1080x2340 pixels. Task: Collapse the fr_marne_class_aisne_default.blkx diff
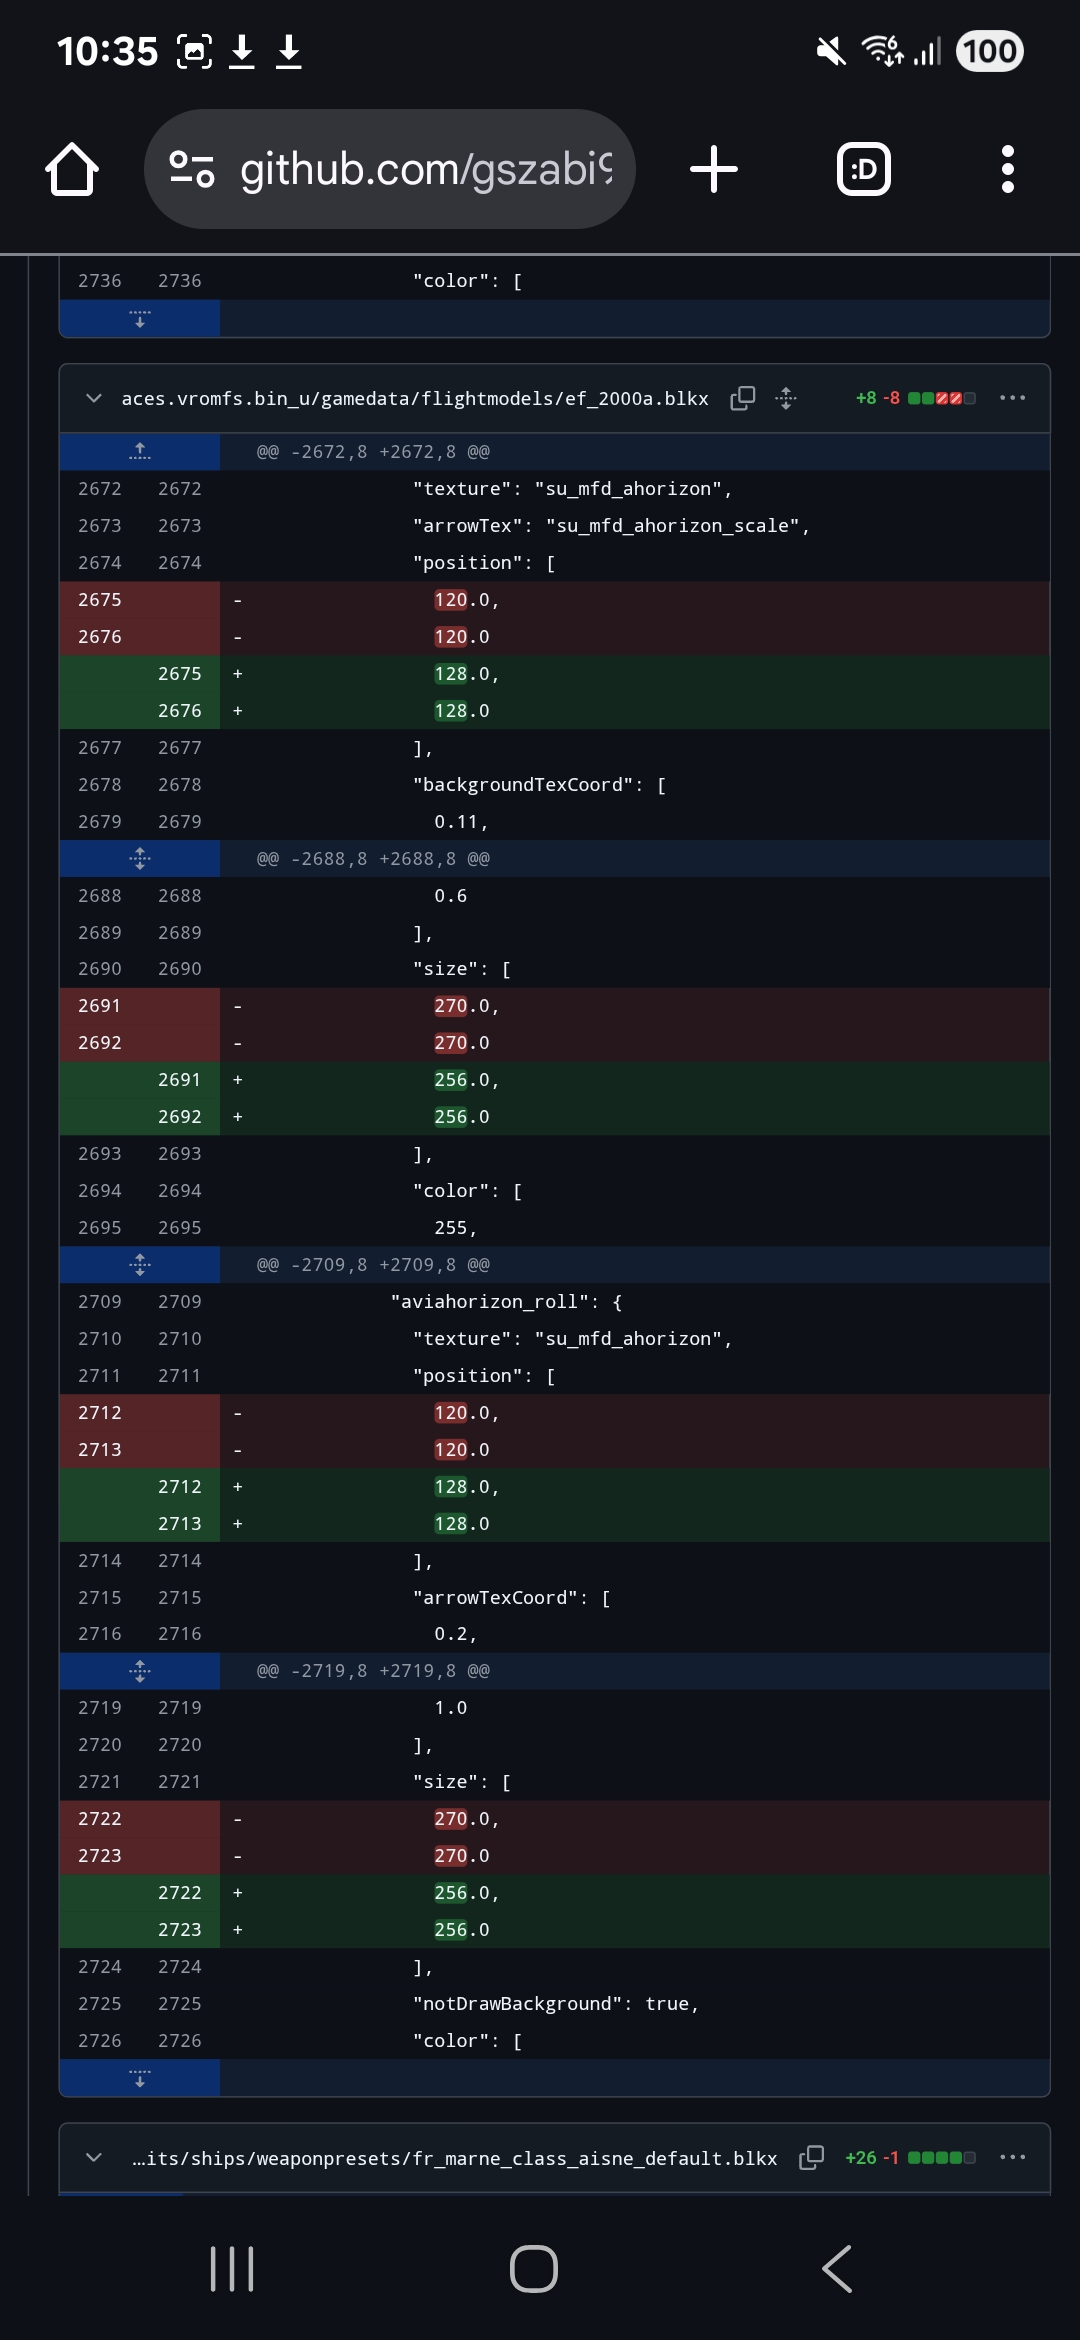(x=94, y=2157)
